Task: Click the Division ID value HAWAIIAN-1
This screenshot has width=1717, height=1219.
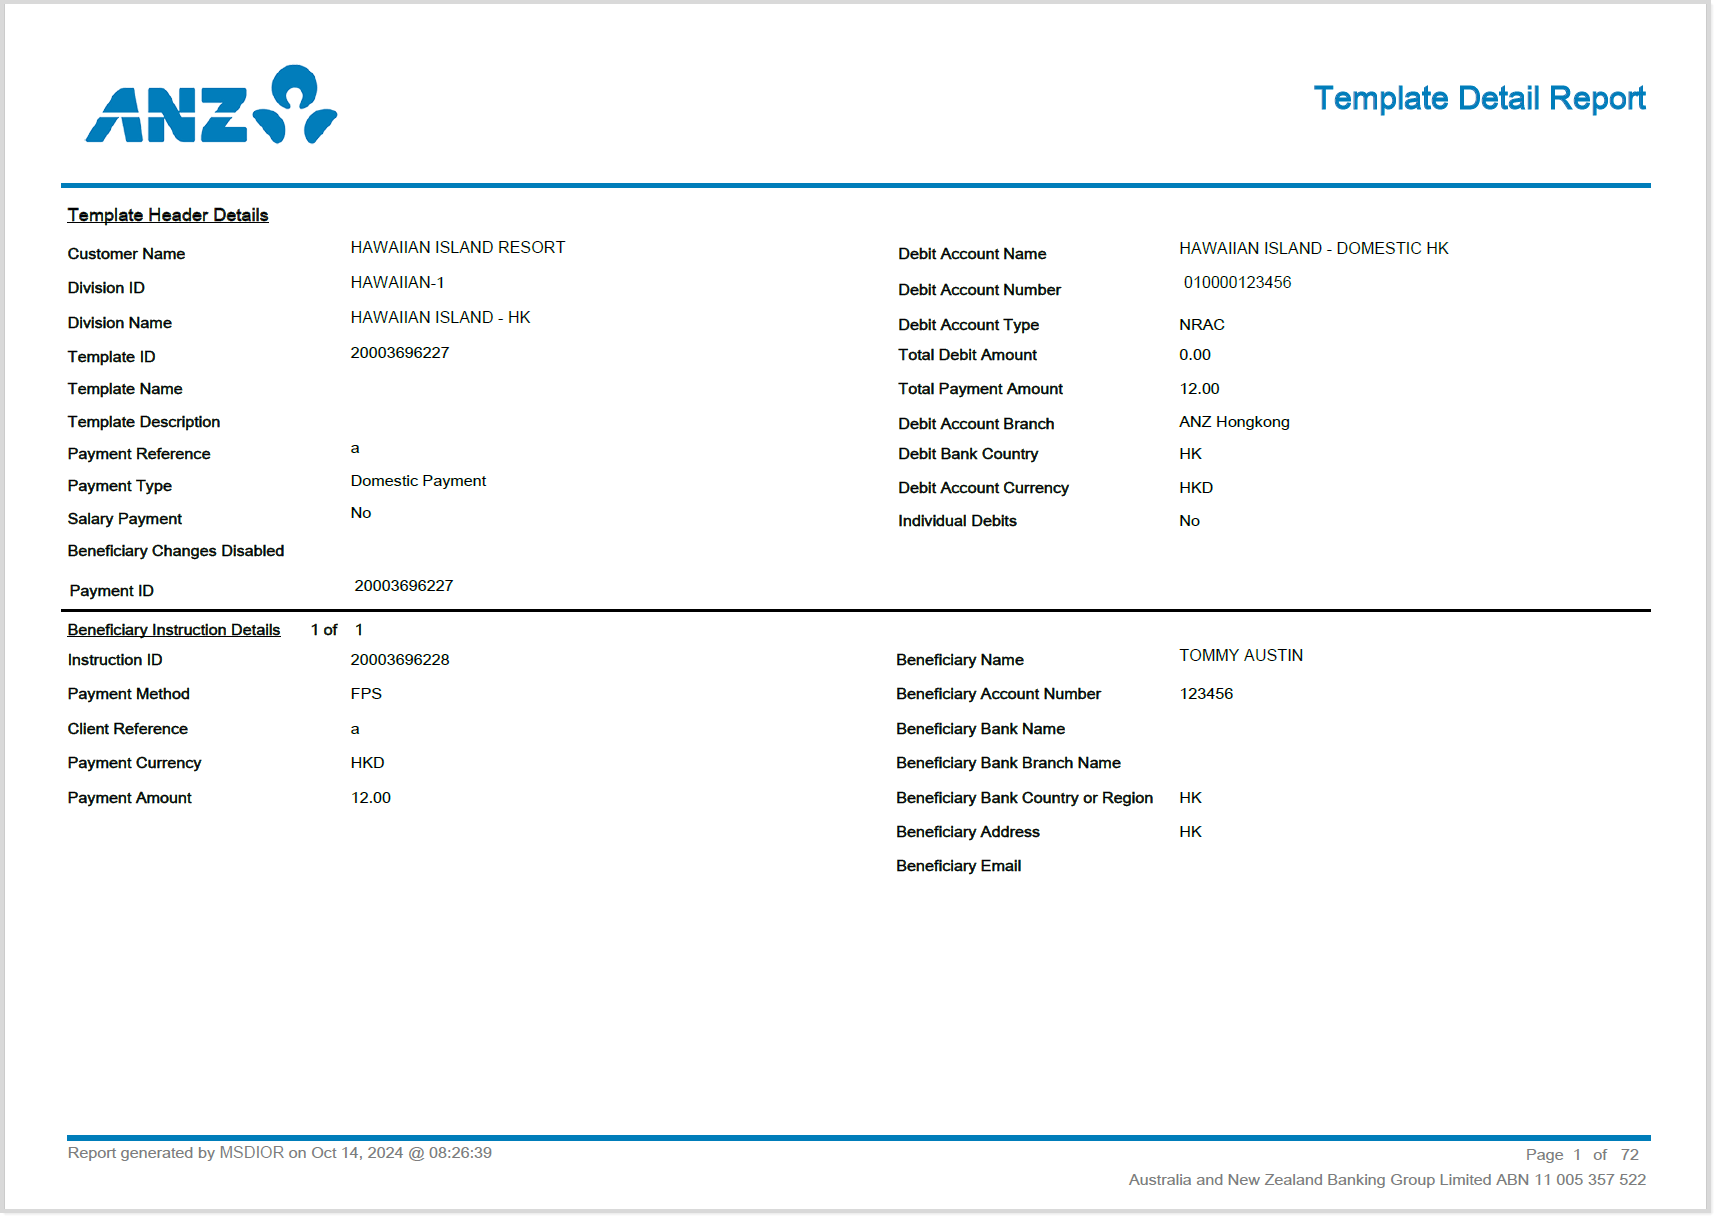Action: pos(397,283)
